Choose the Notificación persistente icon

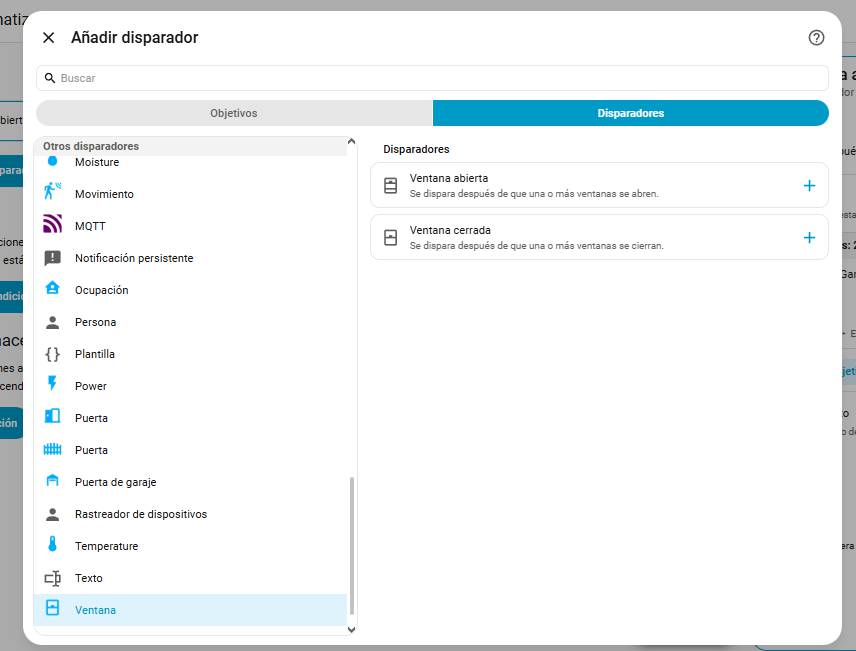click(53, 258)
